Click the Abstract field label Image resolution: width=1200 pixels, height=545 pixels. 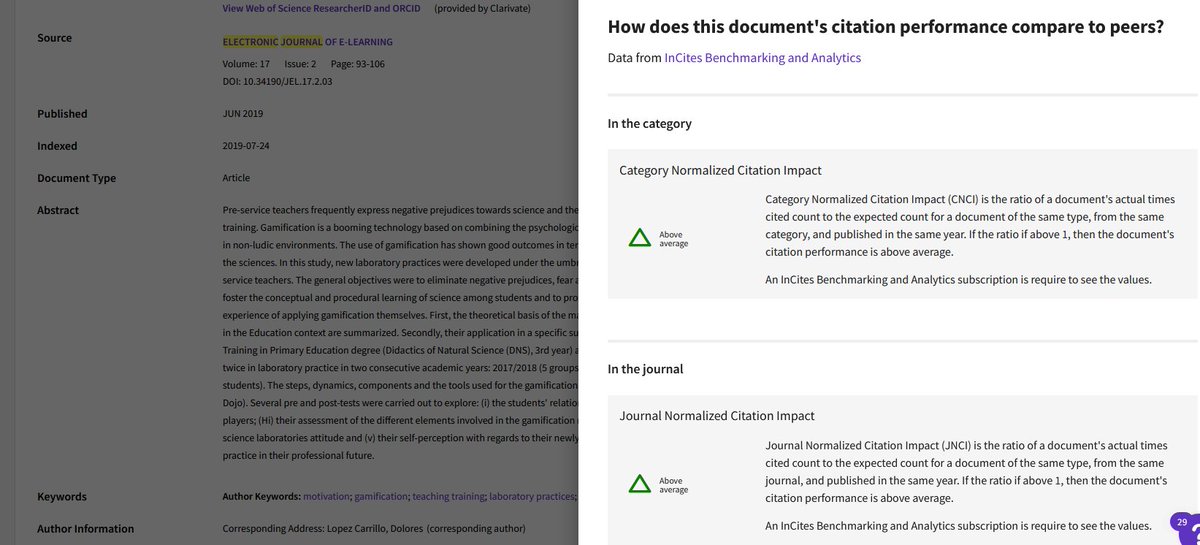pyautogui.click(x=58, y=210)
